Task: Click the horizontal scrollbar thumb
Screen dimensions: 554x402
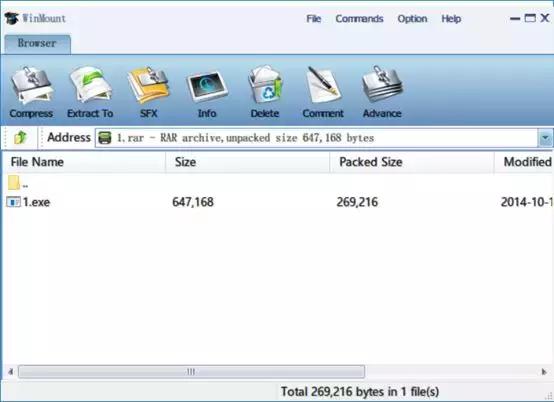Action: tap(191, 372)
